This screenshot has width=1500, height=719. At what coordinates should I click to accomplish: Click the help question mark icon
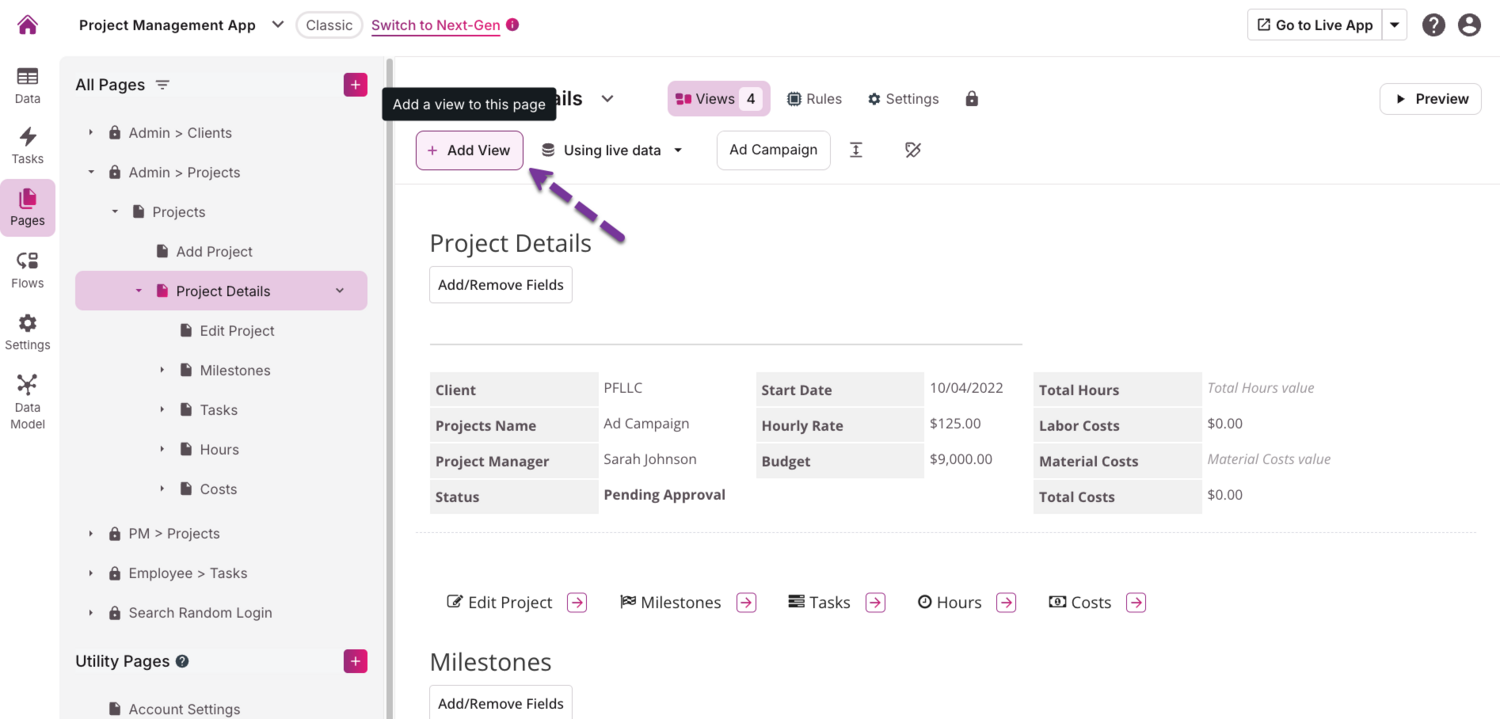pyautogui.click(x=1433, y=25)
